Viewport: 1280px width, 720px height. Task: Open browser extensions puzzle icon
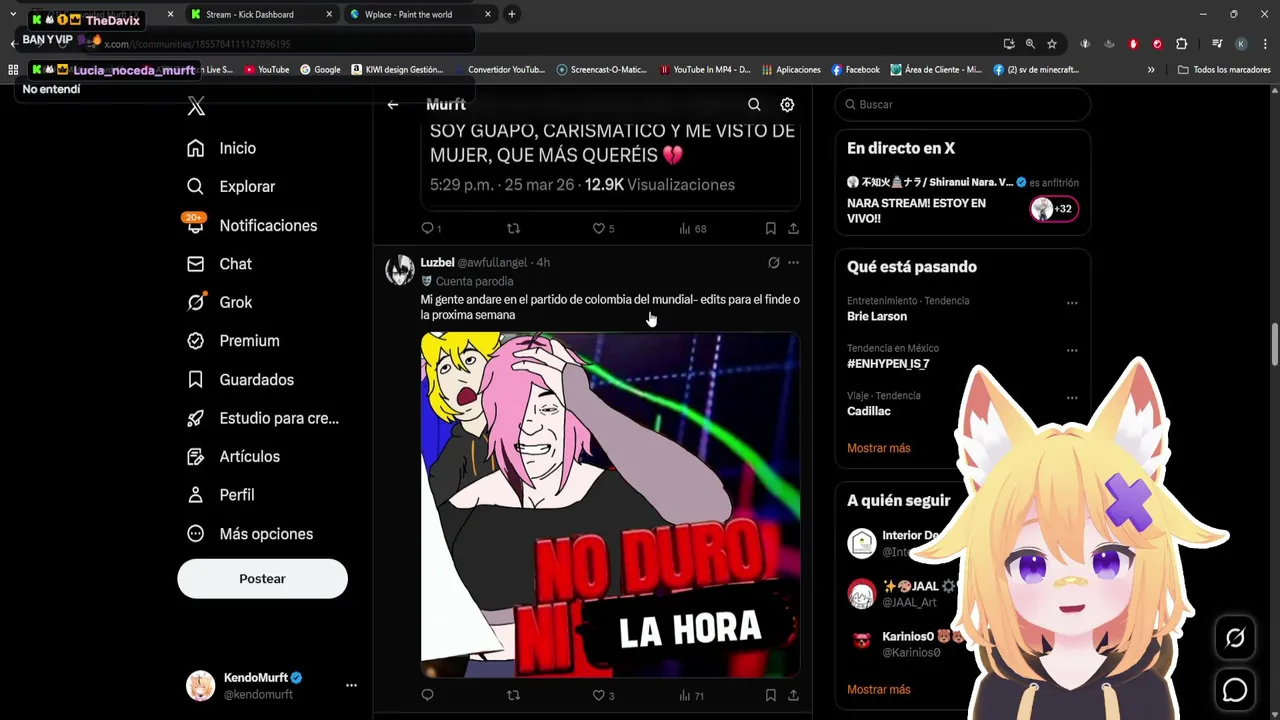[x=1181, y=44]
